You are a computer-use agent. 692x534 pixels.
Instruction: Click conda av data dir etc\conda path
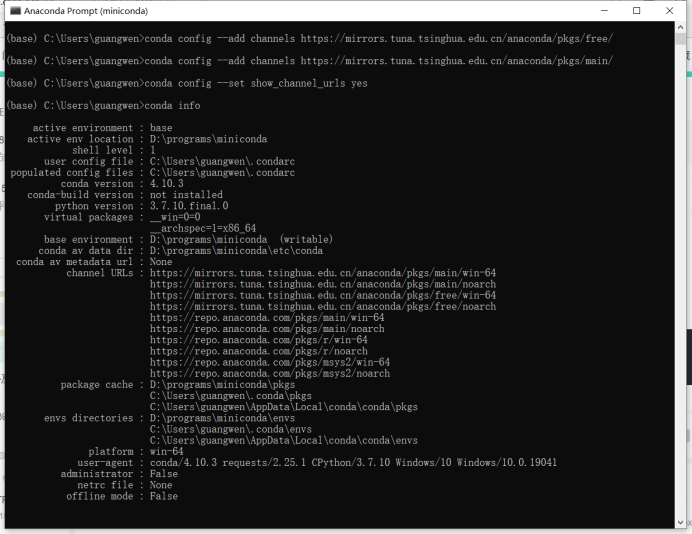(236, 251)
